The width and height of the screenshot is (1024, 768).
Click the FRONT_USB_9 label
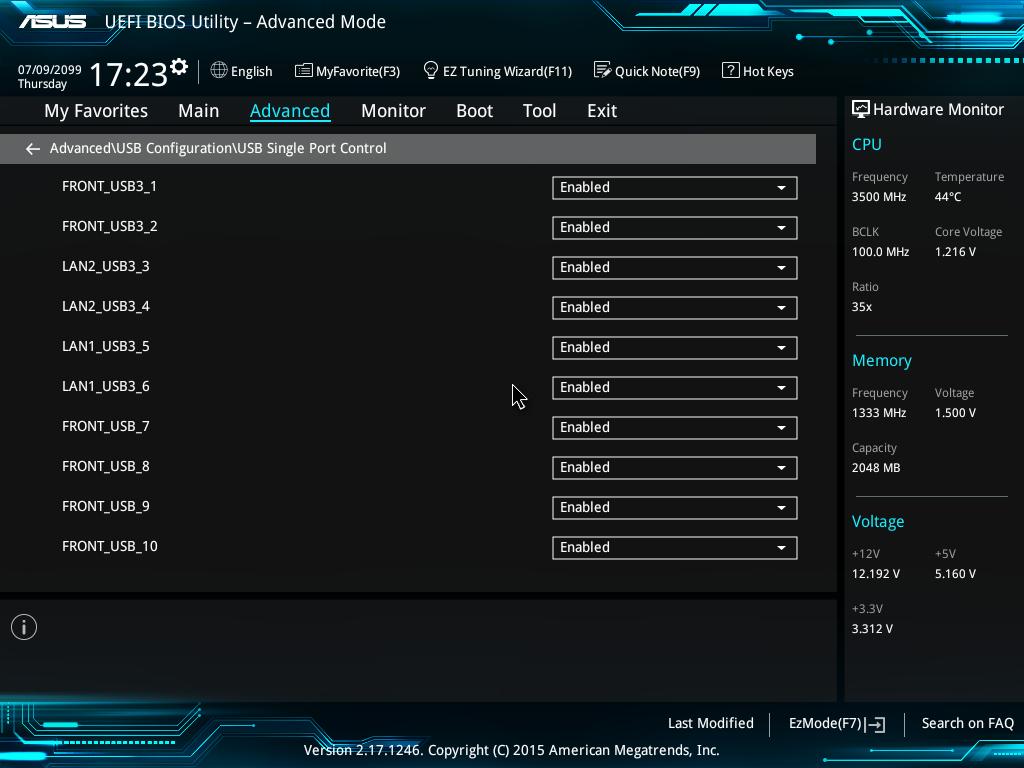click(x=105, y=507)
